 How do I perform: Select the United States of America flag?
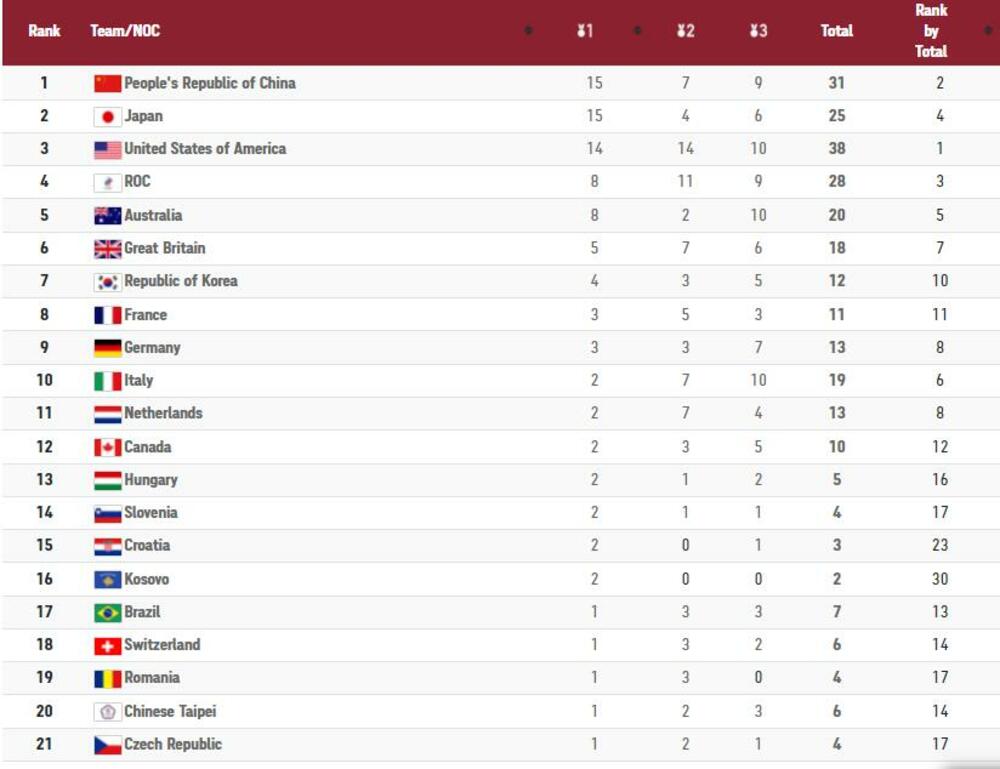[x=107, y=149]
